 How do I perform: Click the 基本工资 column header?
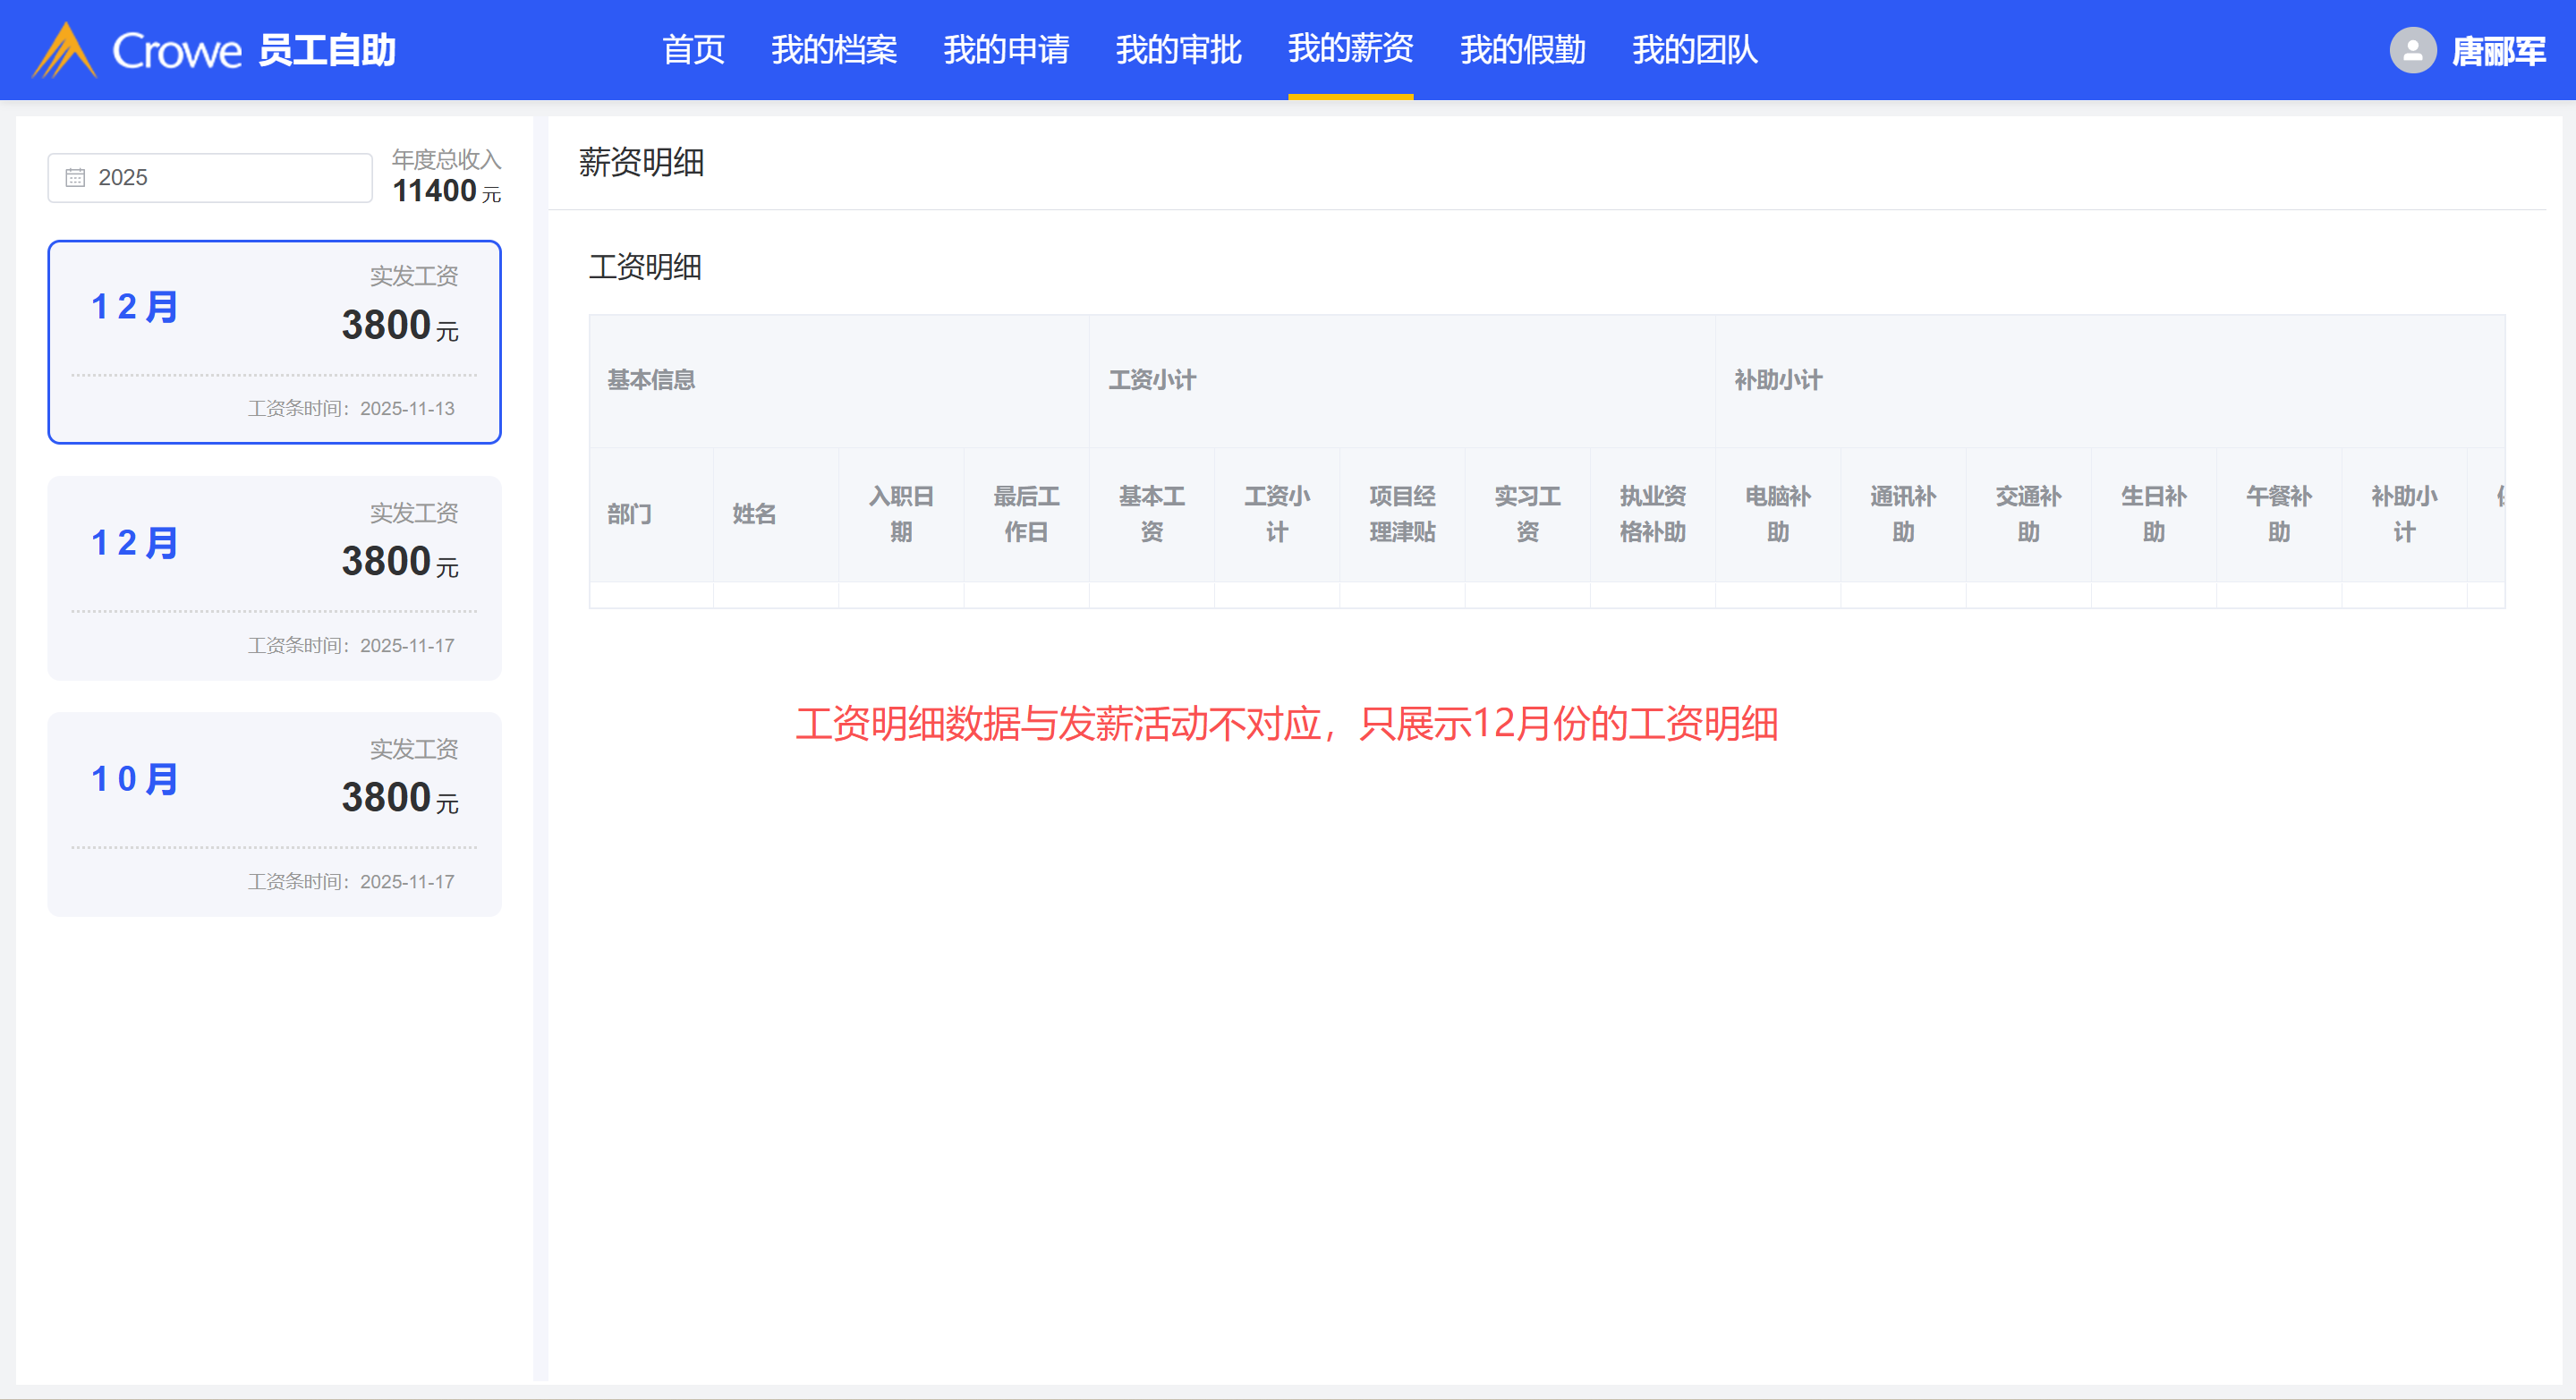pos(1151,514)
